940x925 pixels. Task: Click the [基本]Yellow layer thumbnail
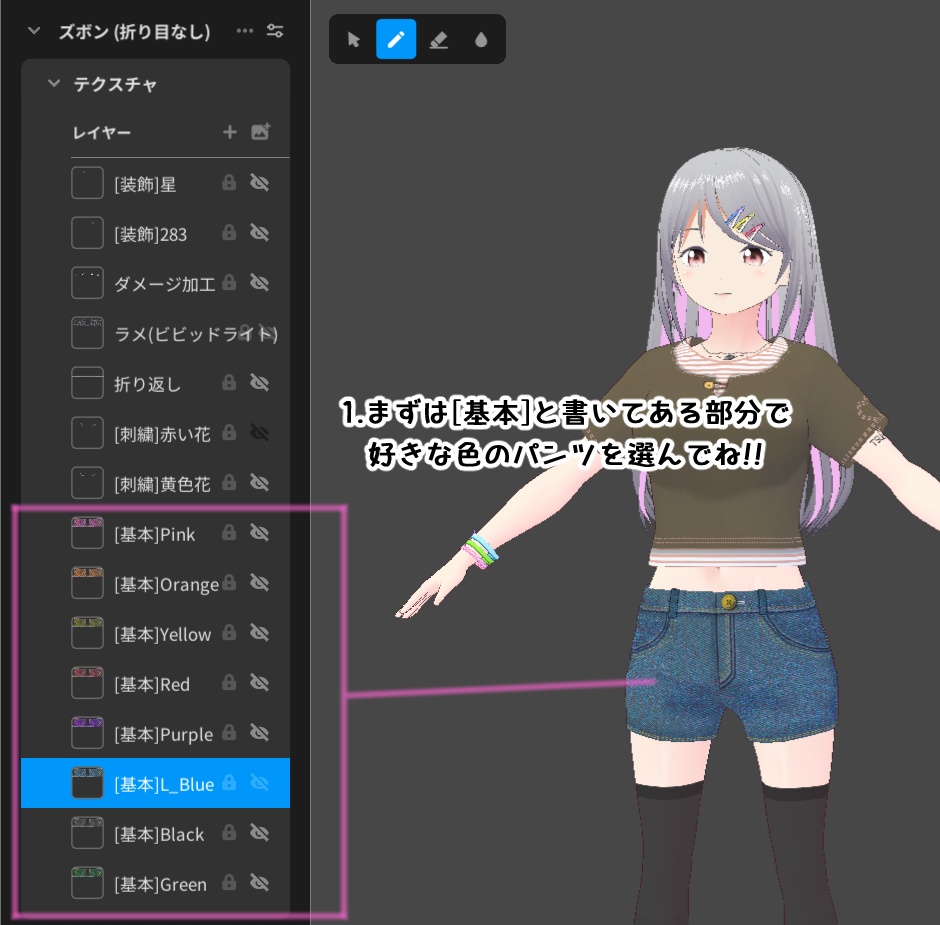pos(87,632)
